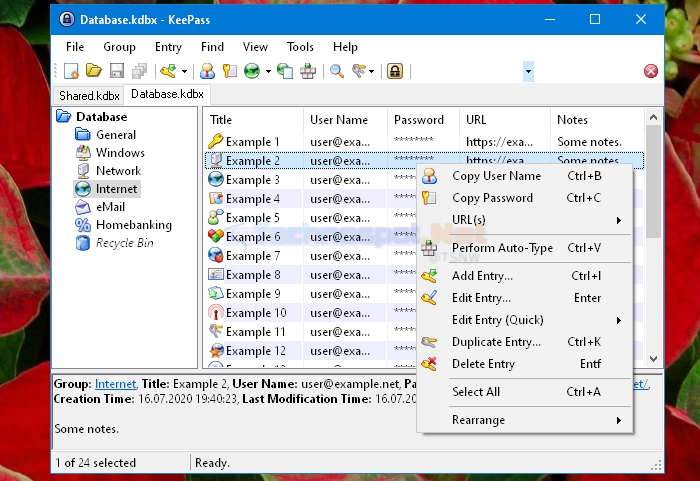Choose Copy User Name in context menu
The image size is (700, 481).
pyautogui.click(x=525, y=176)
